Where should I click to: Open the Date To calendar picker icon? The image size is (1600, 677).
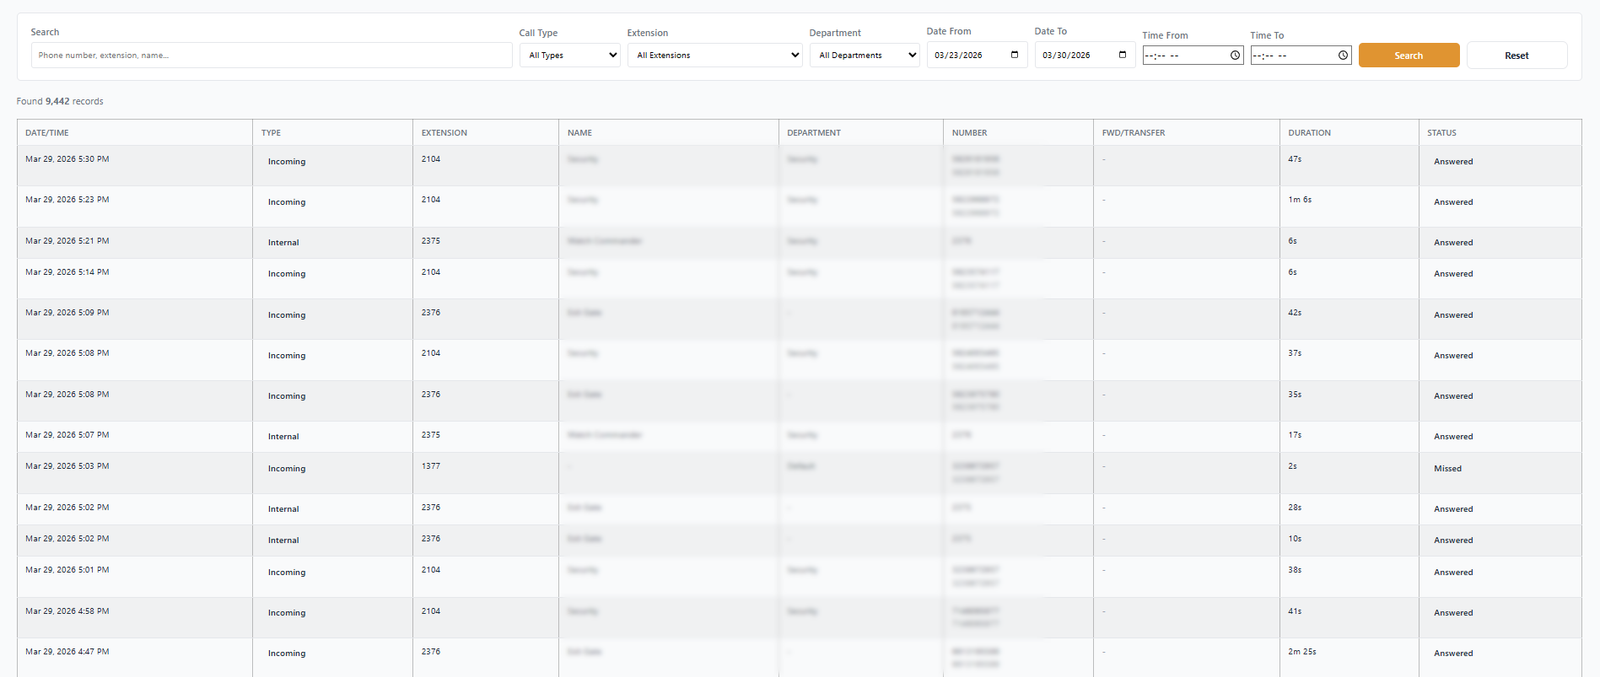coord(1122,55)
